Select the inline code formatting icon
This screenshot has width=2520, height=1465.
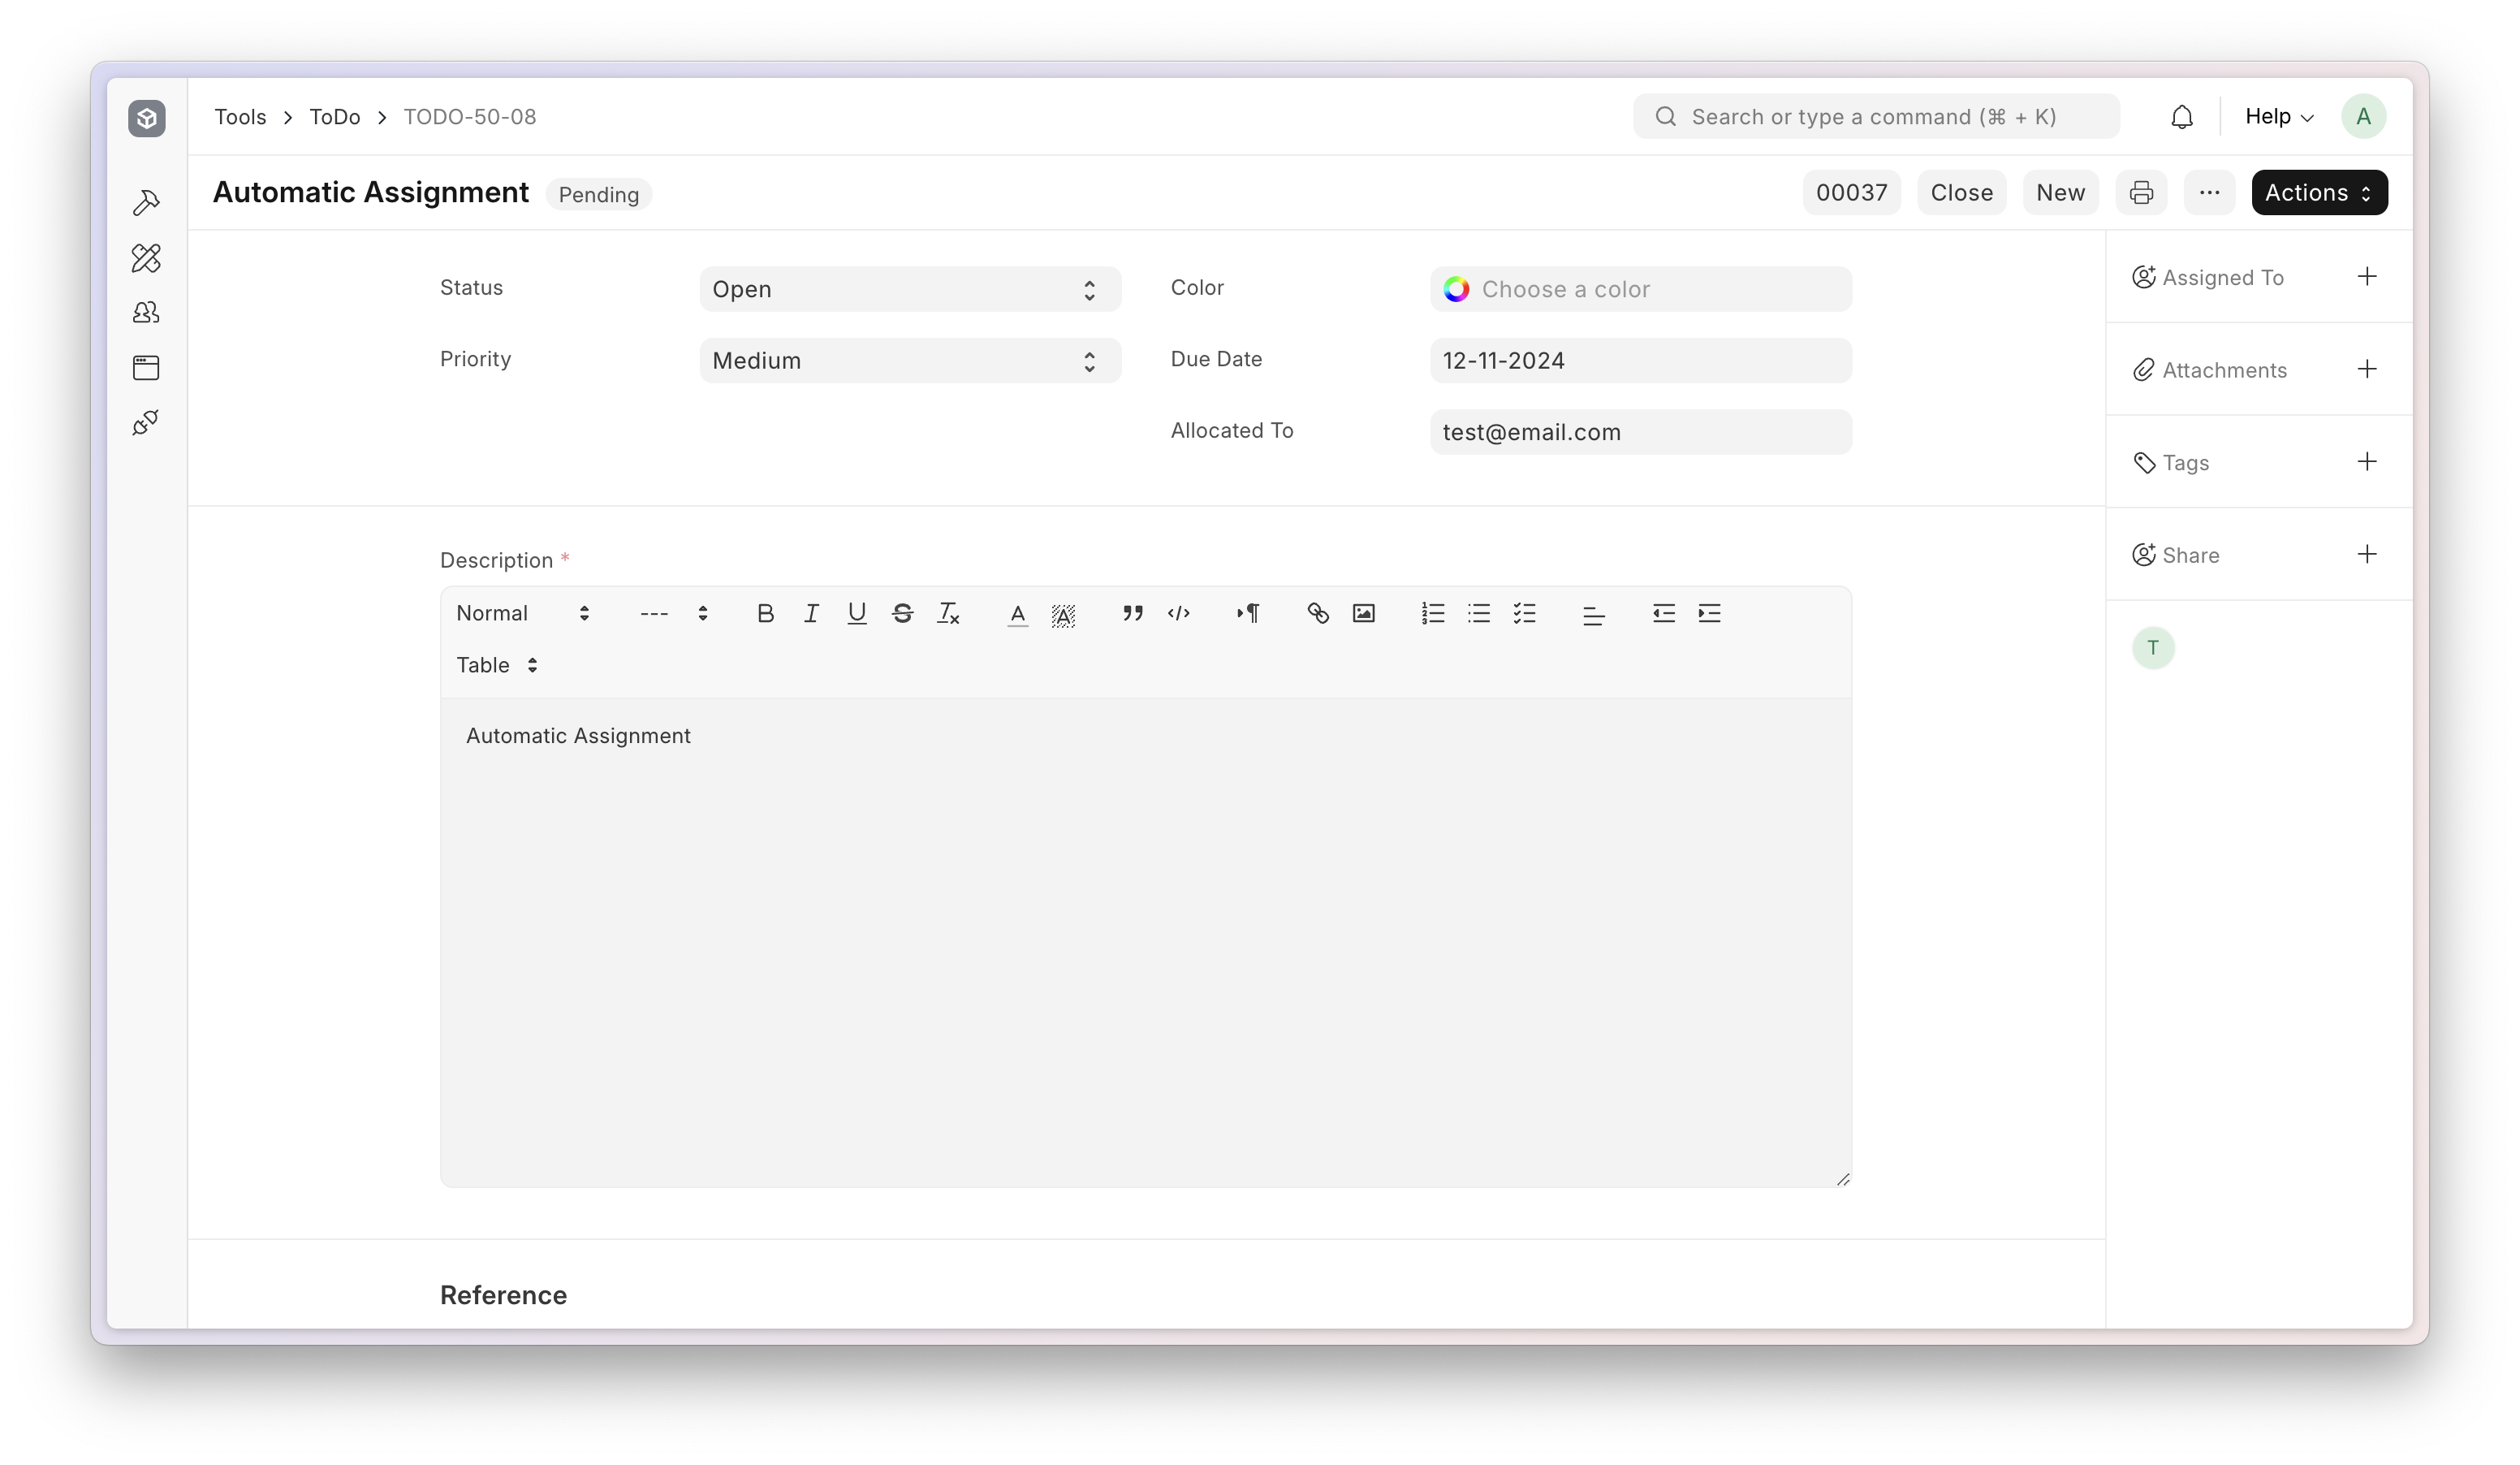(x=1178, y=614)
